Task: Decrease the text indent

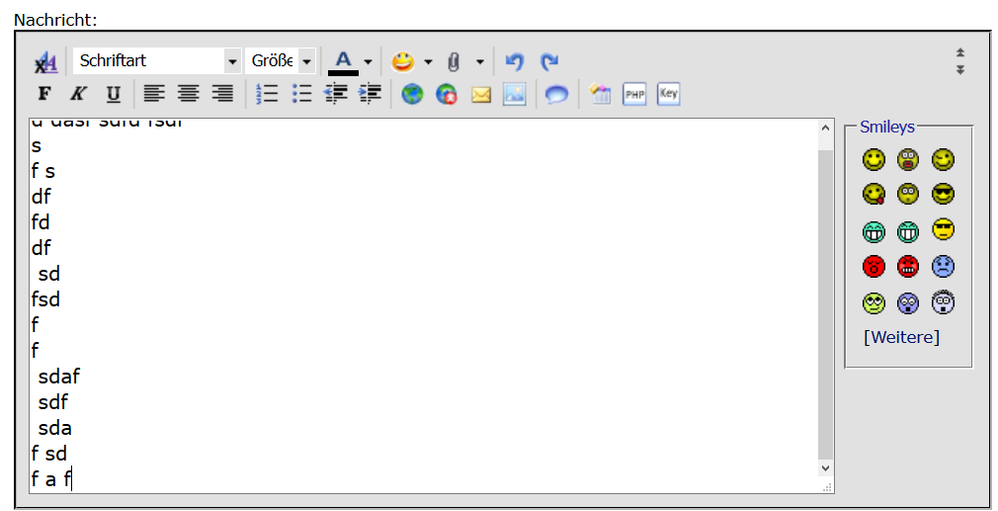Action: coord(335,94)
